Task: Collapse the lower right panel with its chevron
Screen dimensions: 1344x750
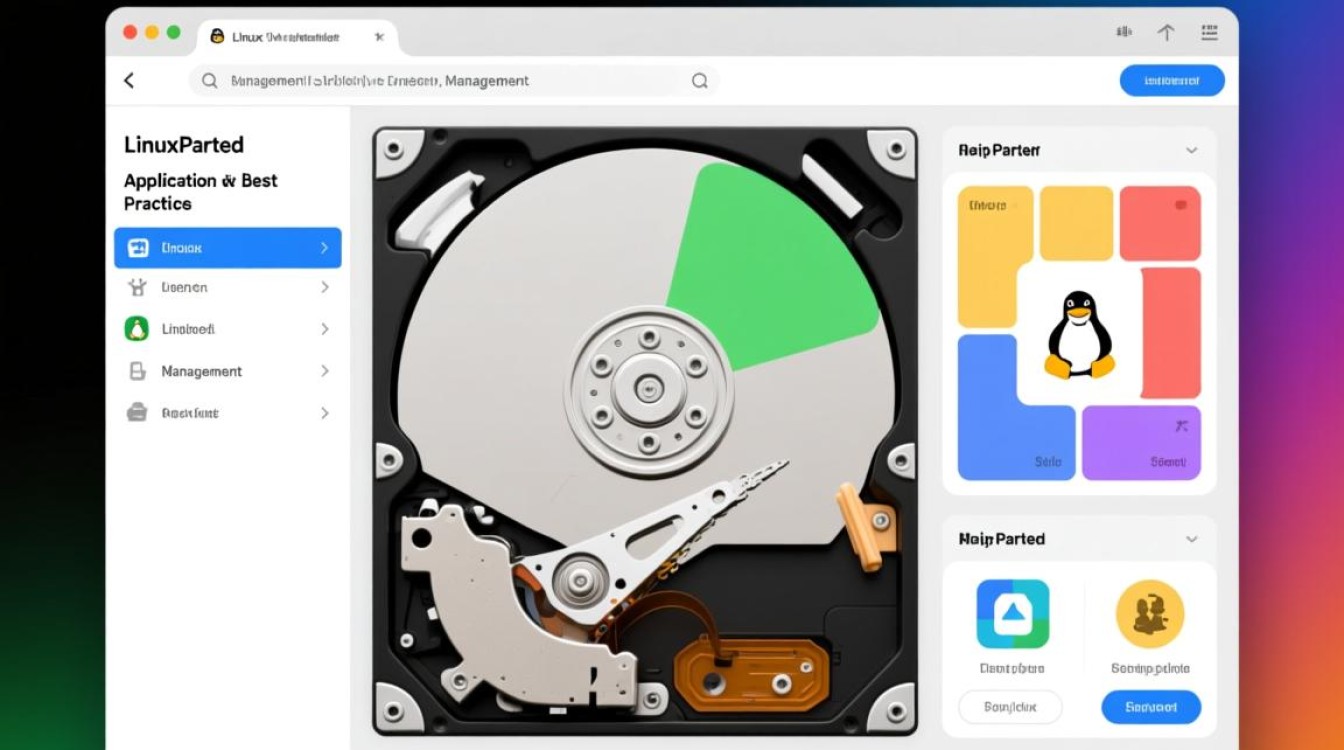Action: point(1191,539)
